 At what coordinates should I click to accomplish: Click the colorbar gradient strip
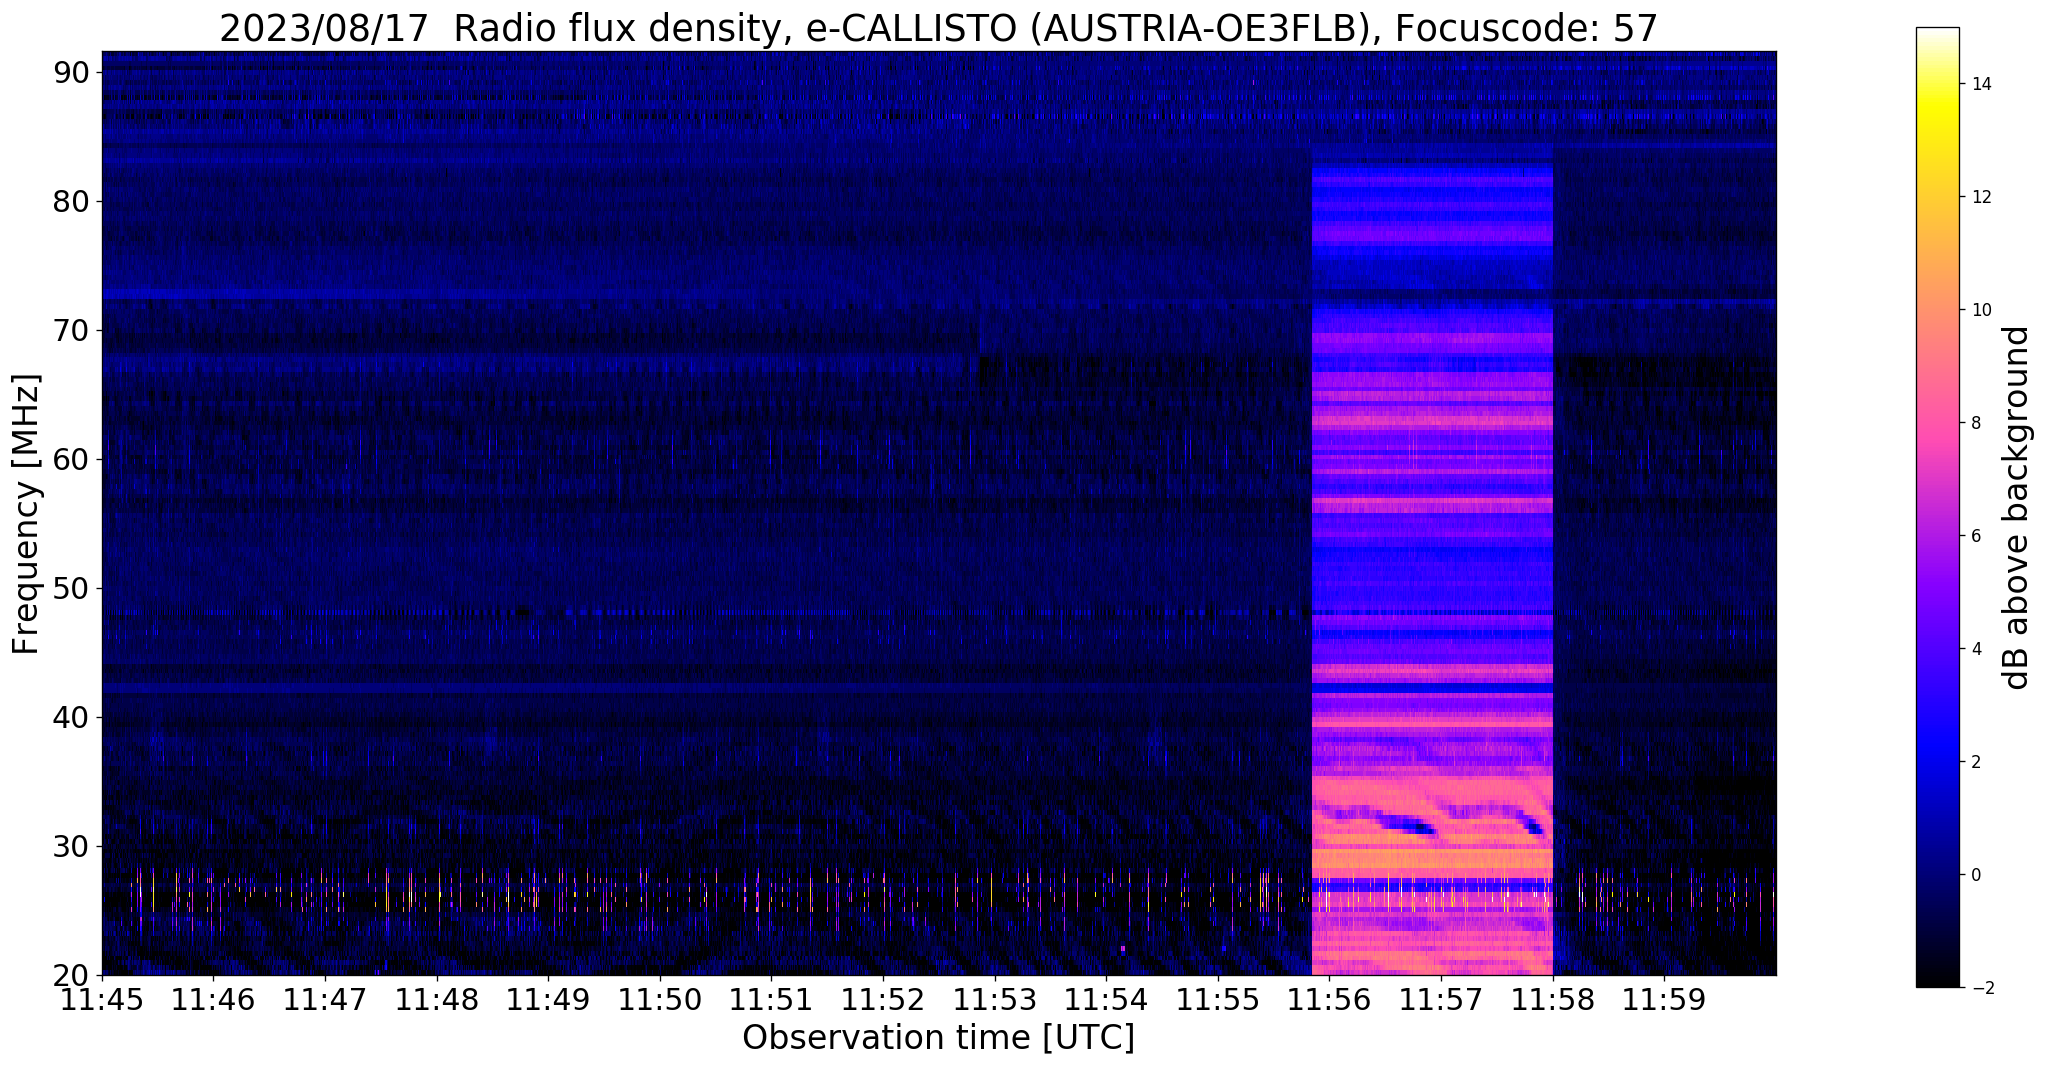click(1937, 507)
